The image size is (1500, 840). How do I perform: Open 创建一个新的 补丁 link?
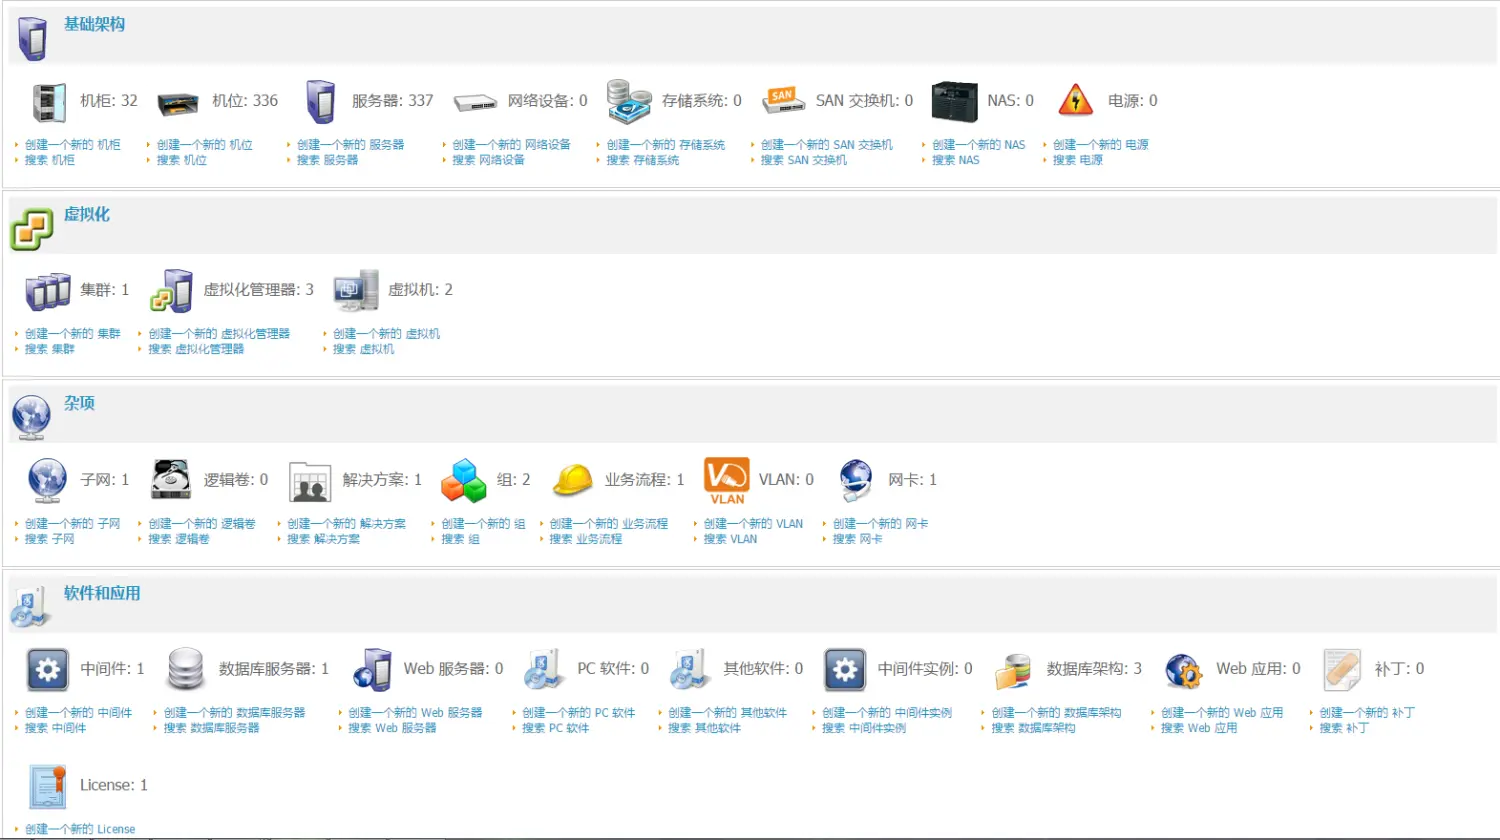(x=1367, y=713)
